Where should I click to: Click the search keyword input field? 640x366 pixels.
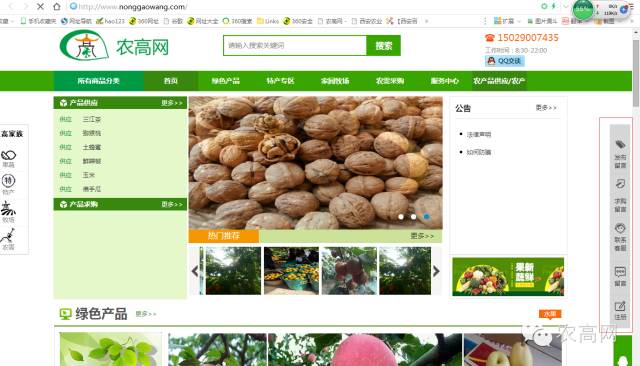pyautogui.click(x=295, y=46)
